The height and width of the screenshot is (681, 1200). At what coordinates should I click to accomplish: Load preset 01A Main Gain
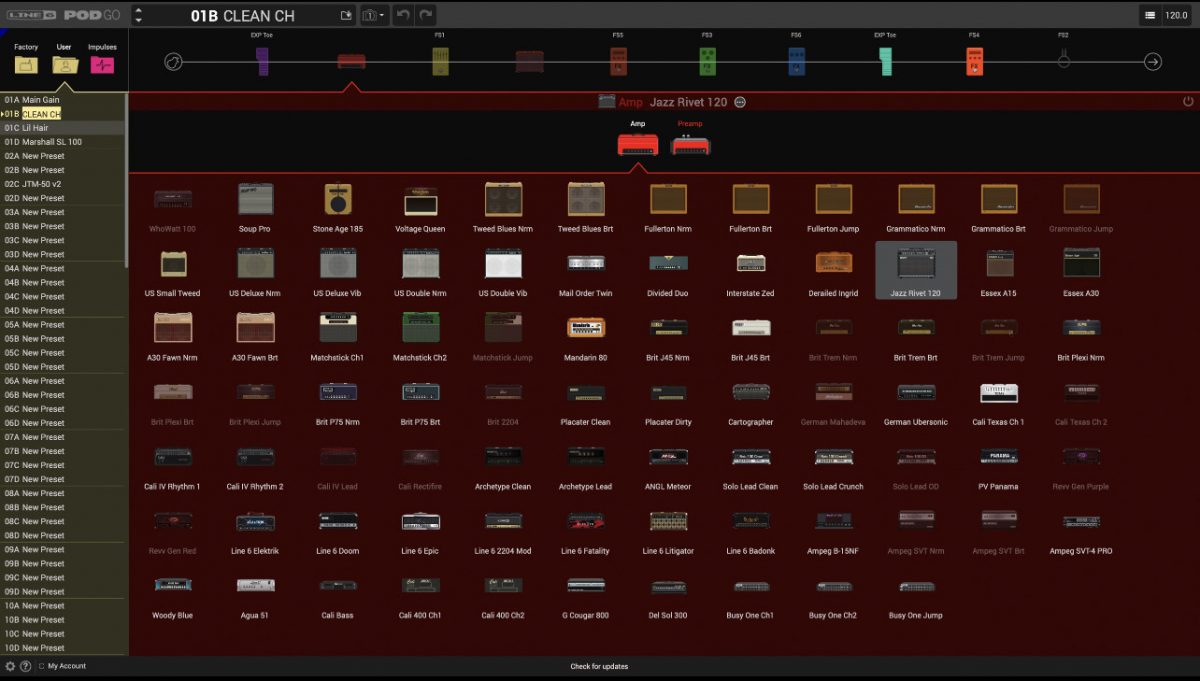point(63,100)
